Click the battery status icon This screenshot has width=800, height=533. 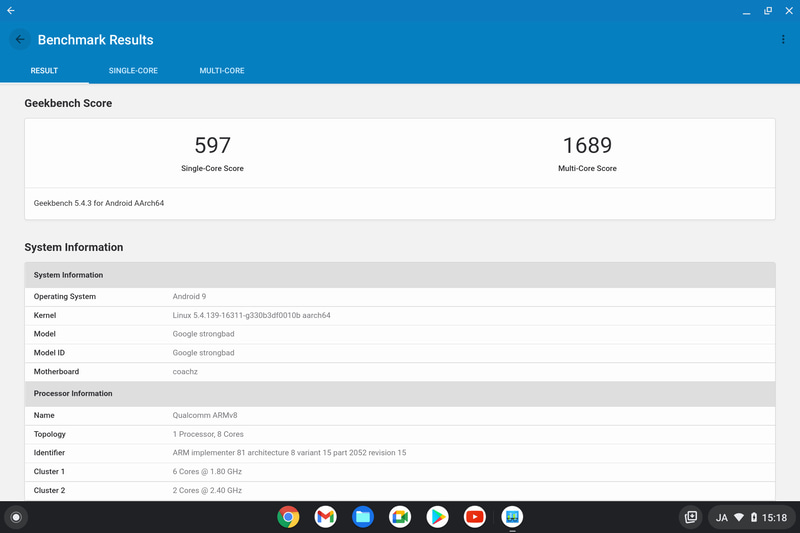(x=754, y=518)
